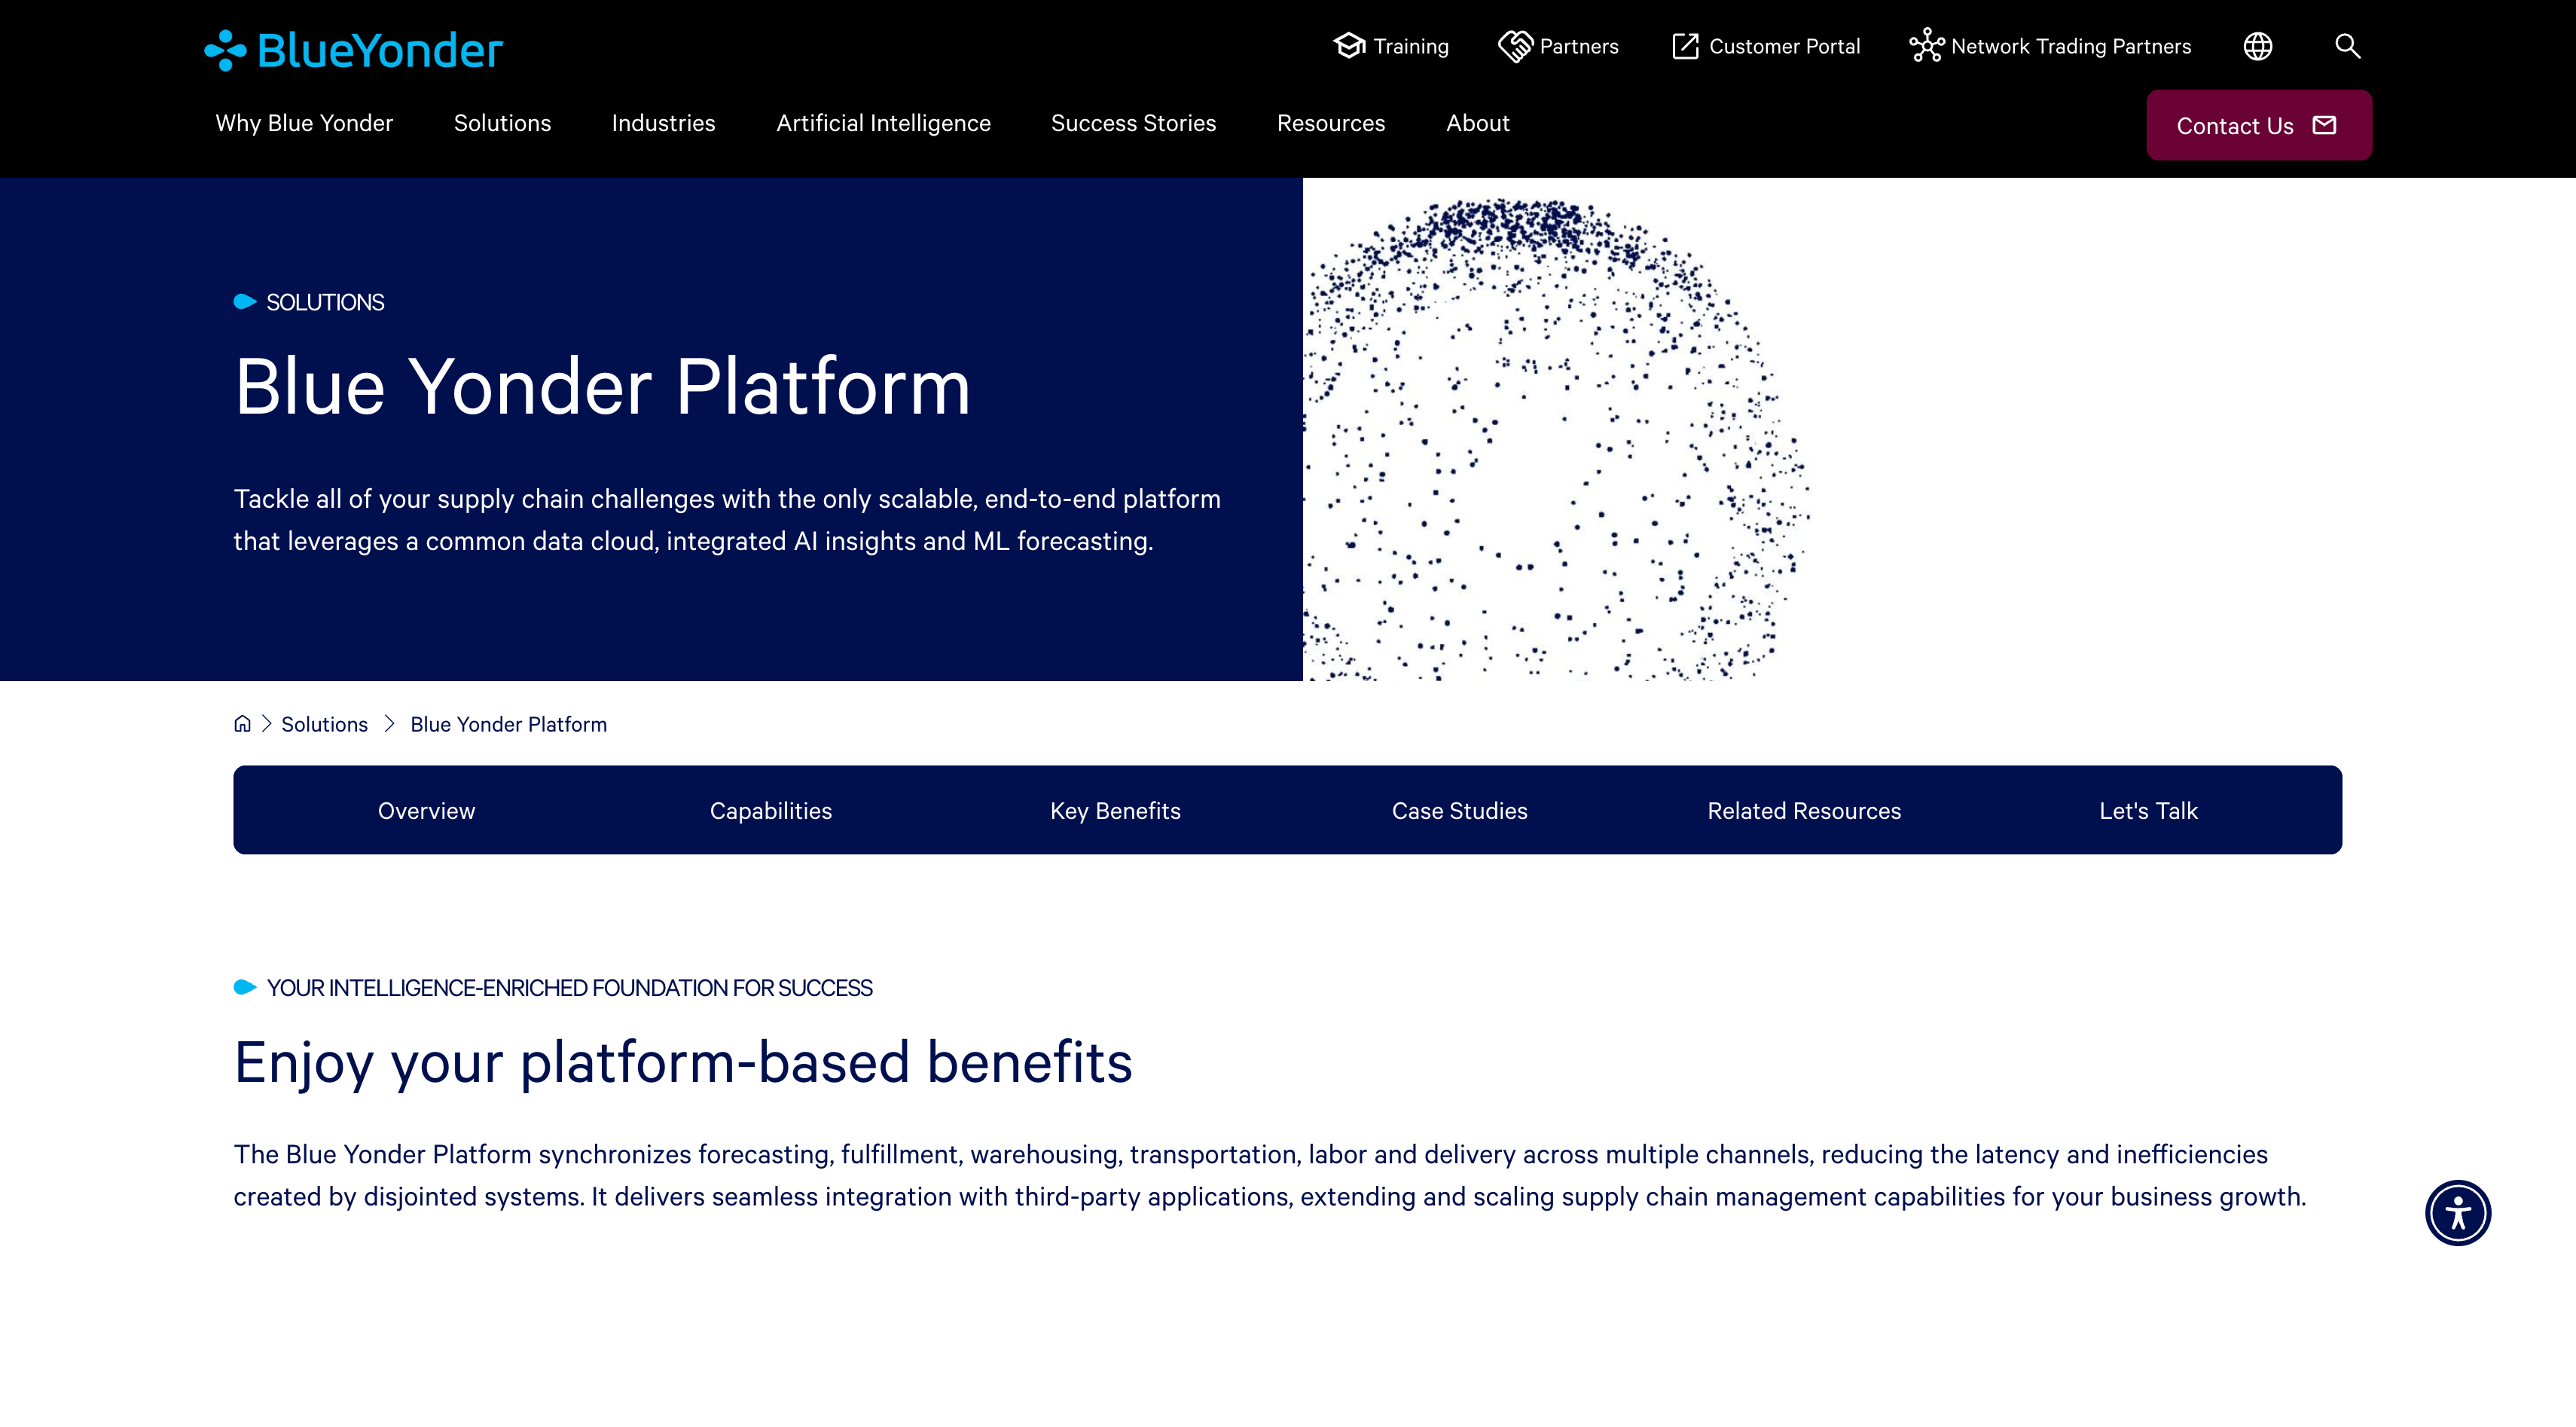Open the Artificial Intelligence menu

click(x=883, y=123)
